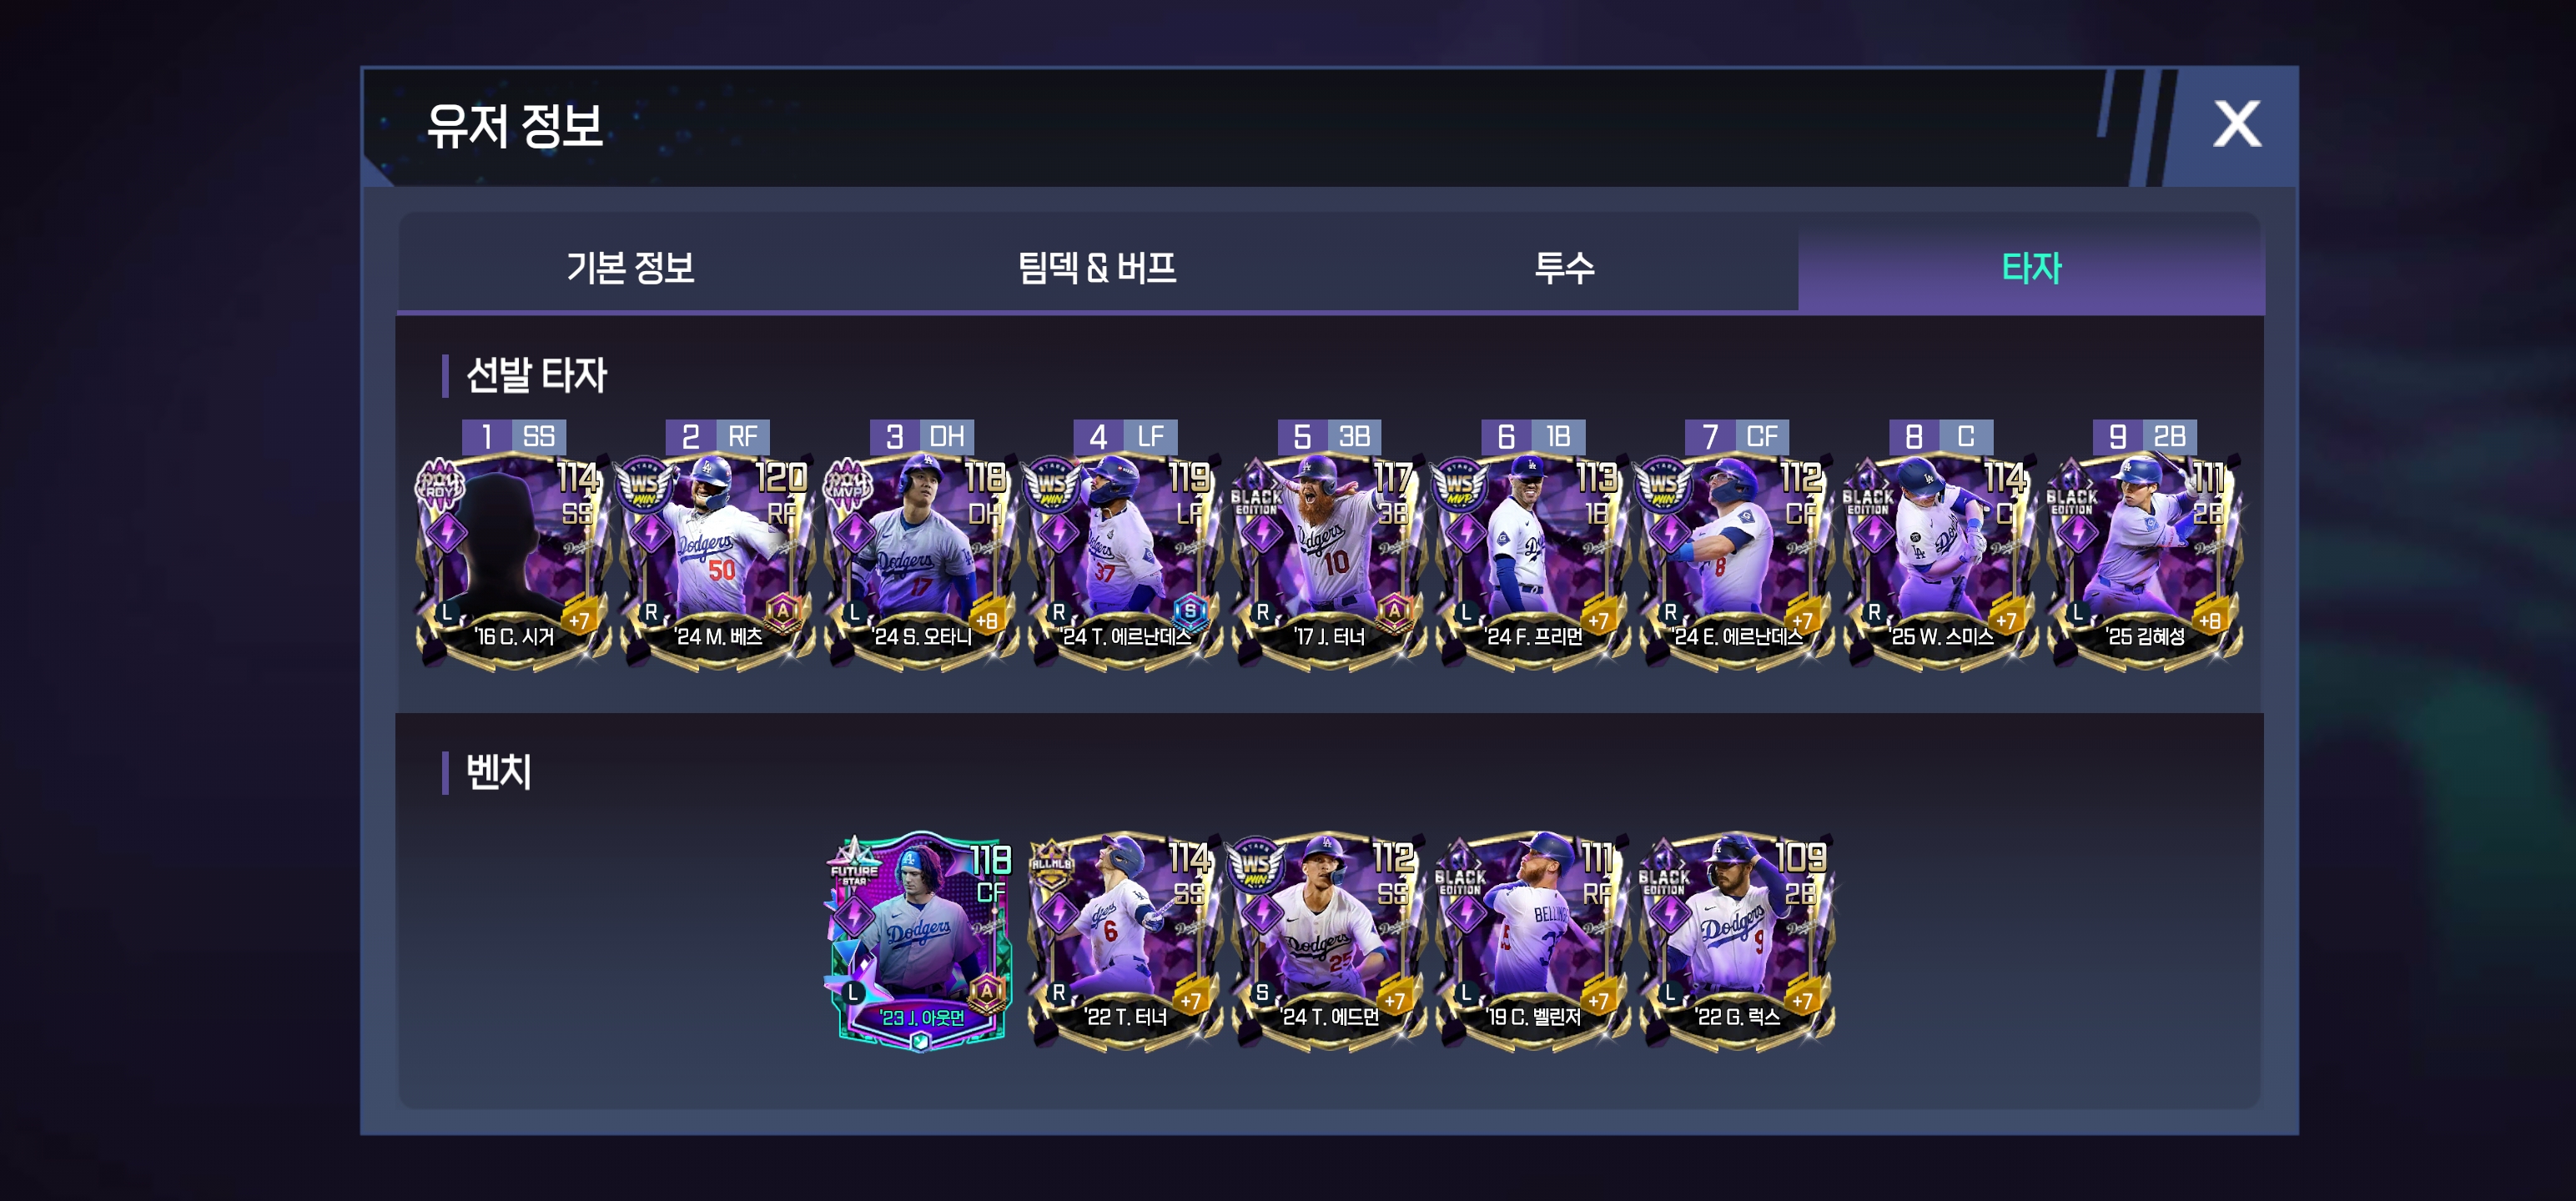Viewport: 2576px width, 1201px height.
Task: Open the 투수 tab
Action: (x=1564, y=267)
